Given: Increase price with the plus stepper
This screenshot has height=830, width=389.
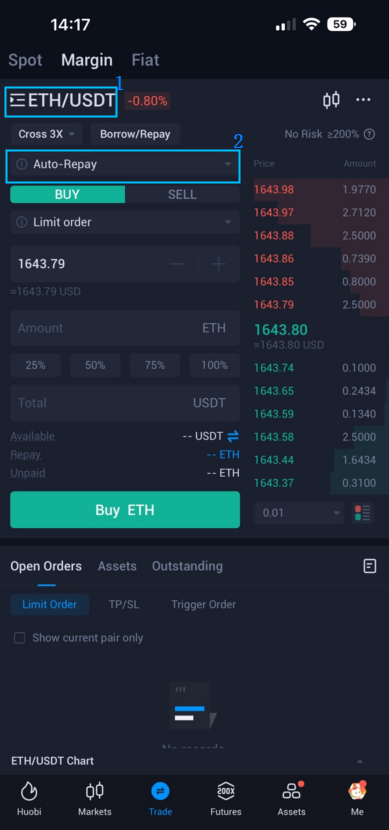Looking at the screenshot, I should pos(219,264).
